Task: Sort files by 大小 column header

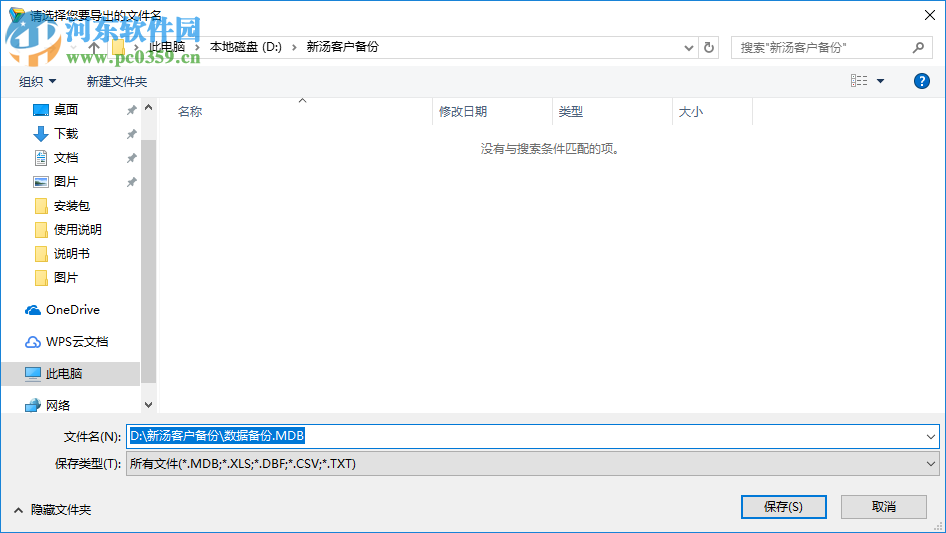Action: pyautogui.click(x=691, y=112)
